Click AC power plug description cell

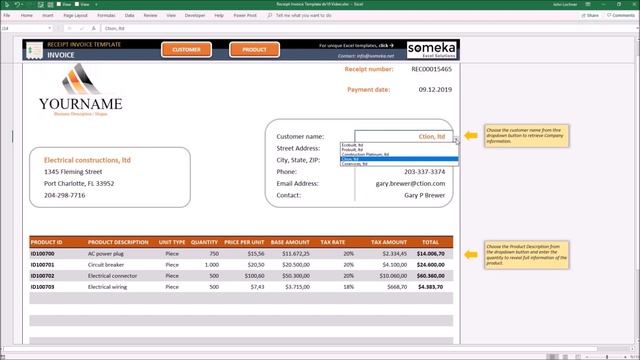pyautogui.click(x=106, y=253)
